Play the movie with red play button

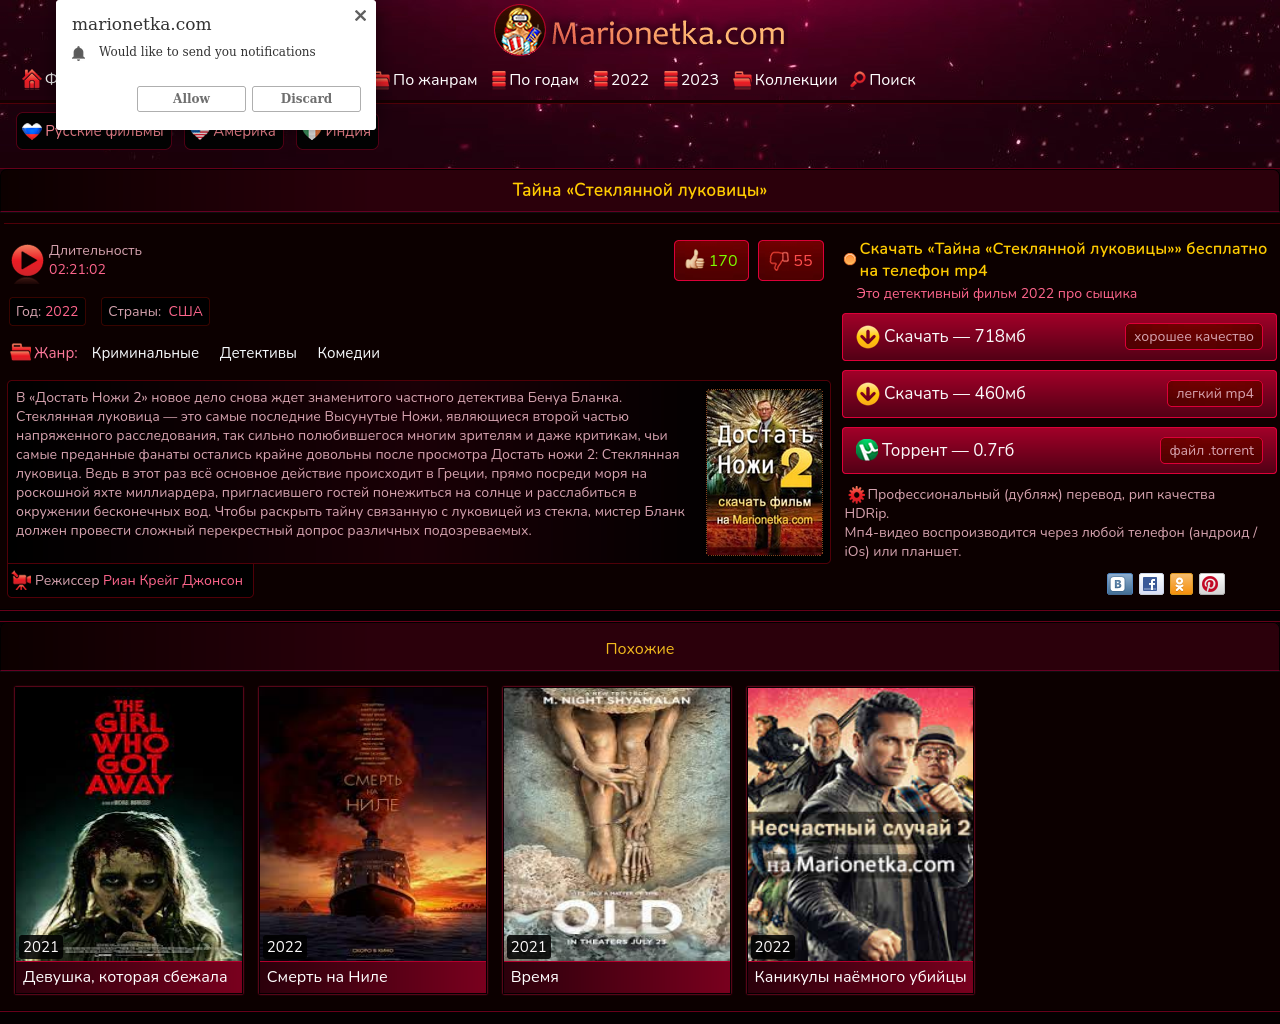coord(27,260)
